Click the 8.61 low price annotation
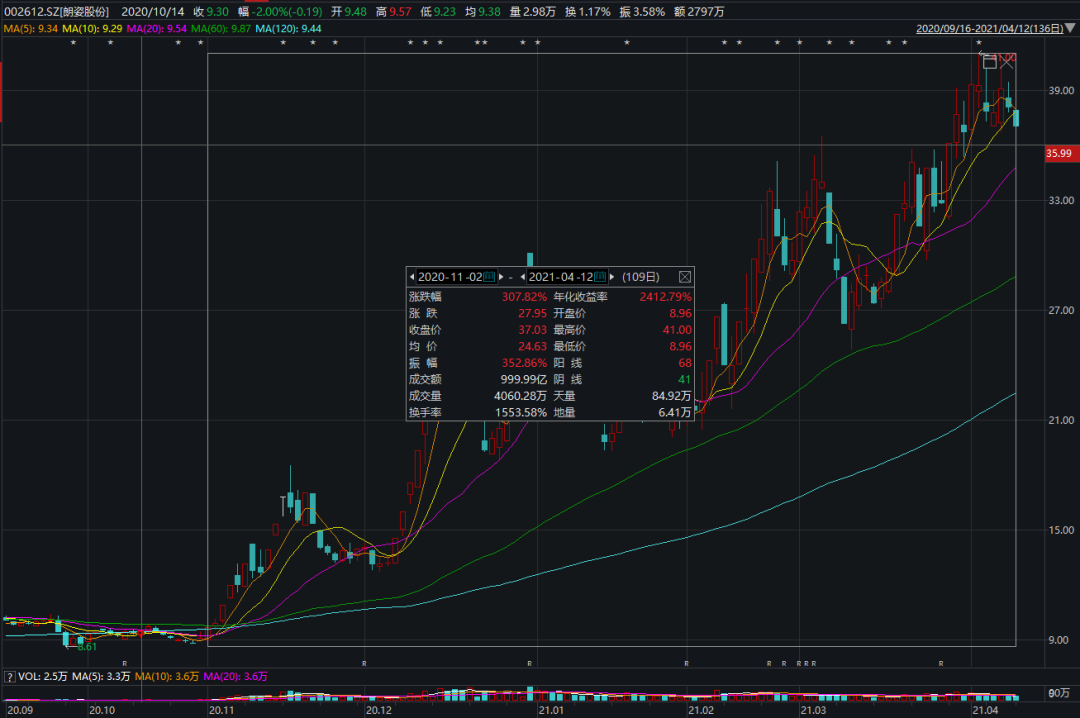The width and height of the screenshot is (1080, 718). [x=87, y=647]
